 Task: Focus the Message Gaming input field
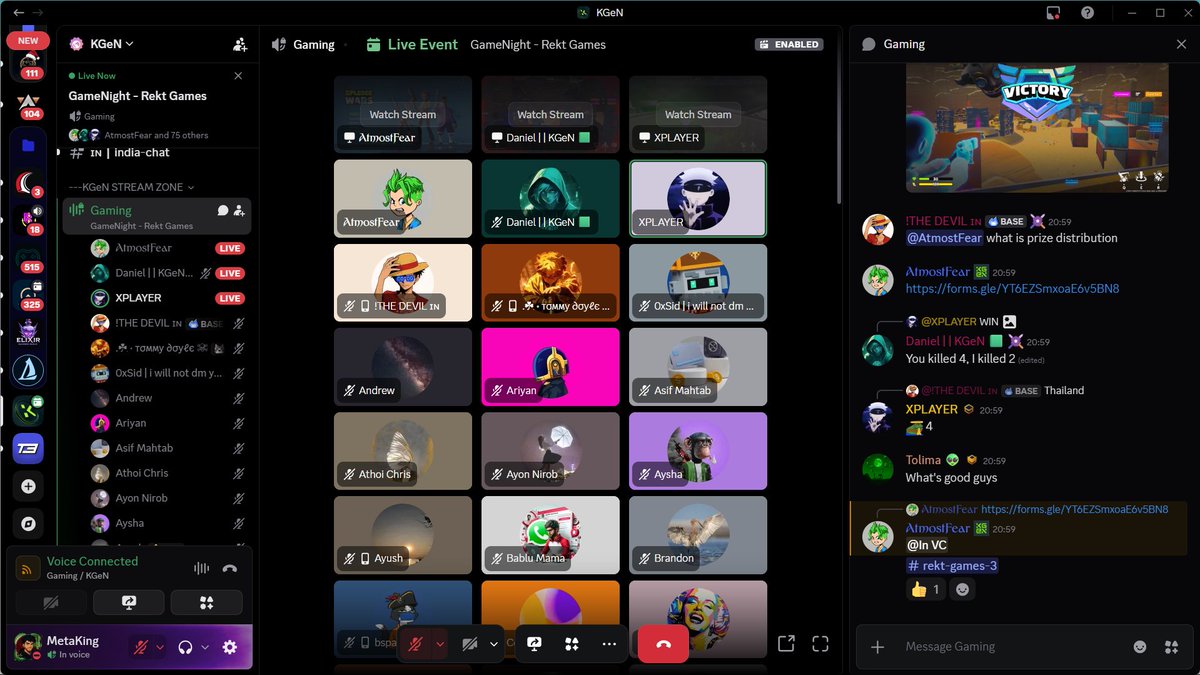click(1008, 647)
